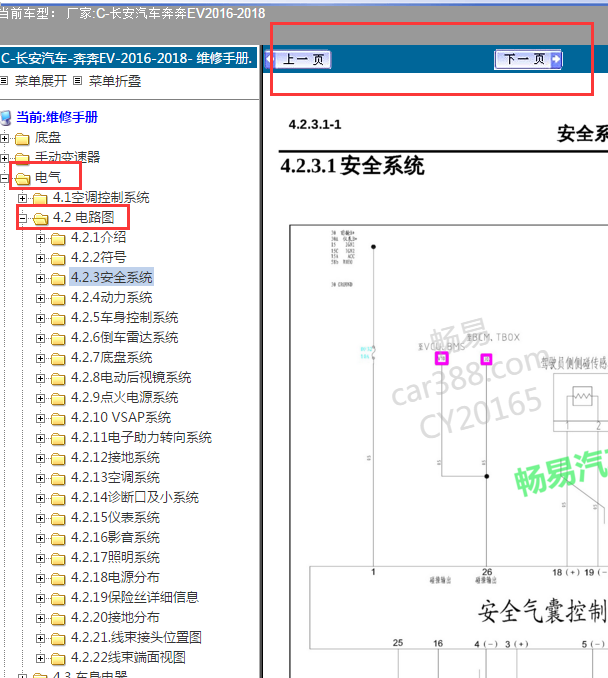This screenshot has height=678, width=608.
Task: Expand the 手动变速器 tree node
Action: click(x=4, y=158)
